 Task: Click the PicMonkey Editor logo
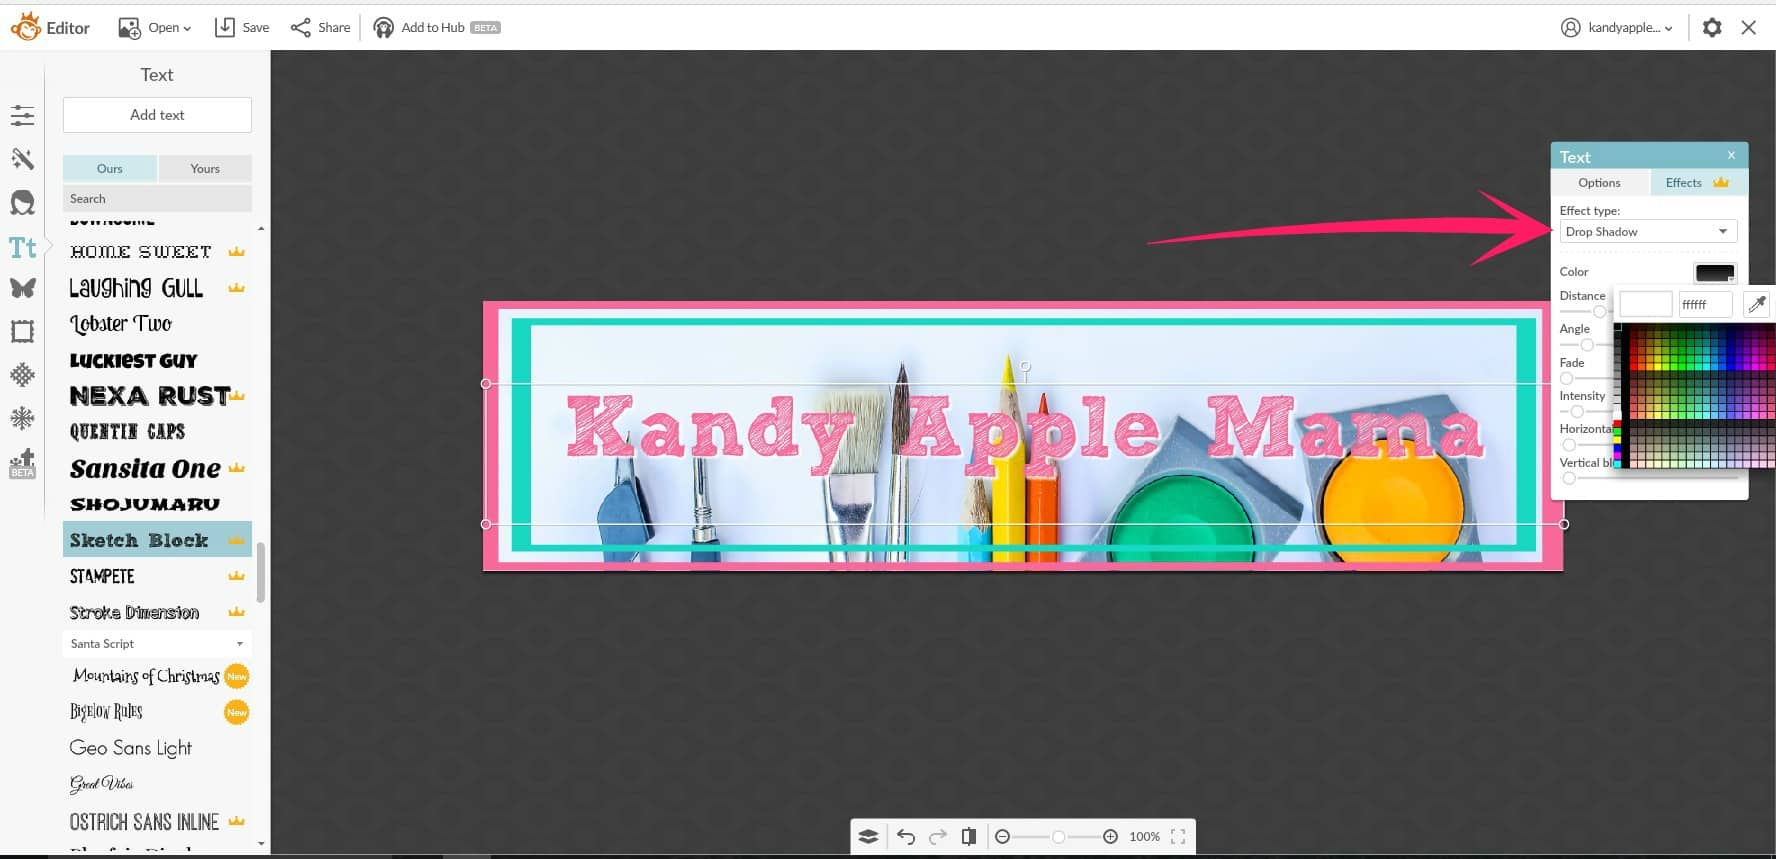(50, 27)
